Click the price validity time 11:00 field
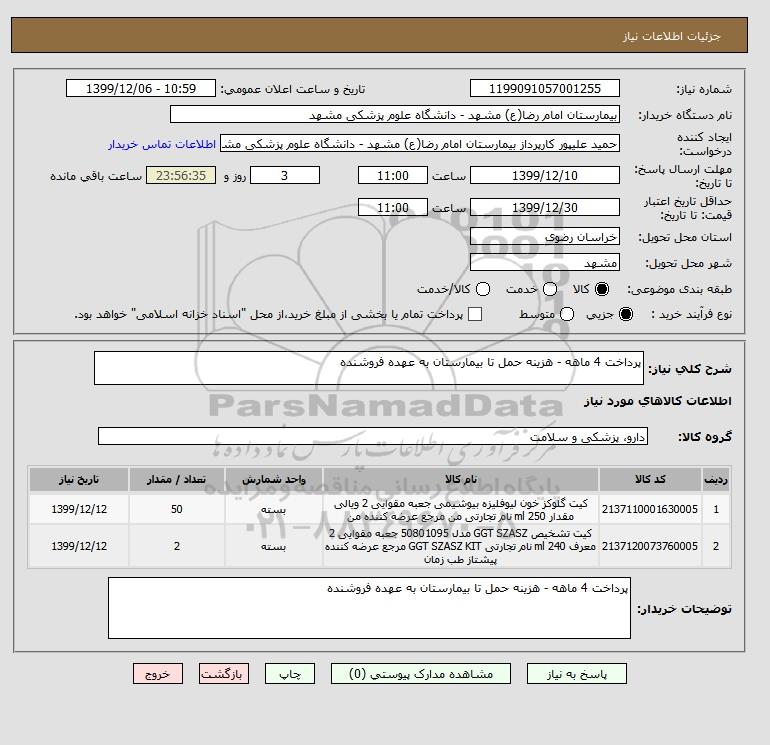This screenshot has height=745, width=770. (x=393, y=207)
